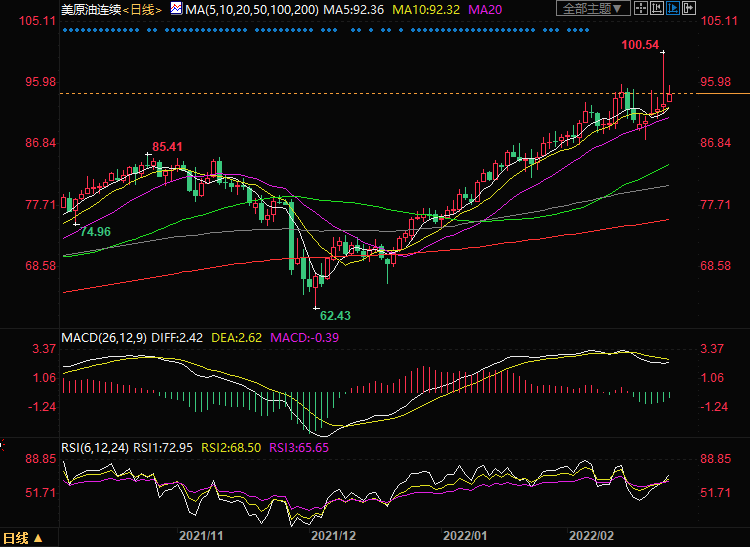Image resolution: width=750 pixels, height=547 pixels.
Task: Click the rightmost arrow panel icon
Action: coord(689,8)
